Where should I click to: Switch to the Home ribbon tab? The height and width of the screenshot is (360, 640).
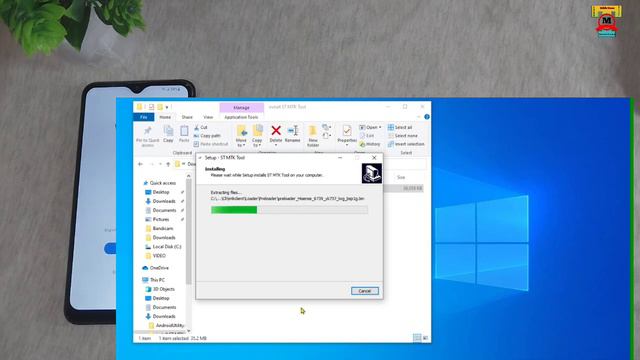coord(165,117)
